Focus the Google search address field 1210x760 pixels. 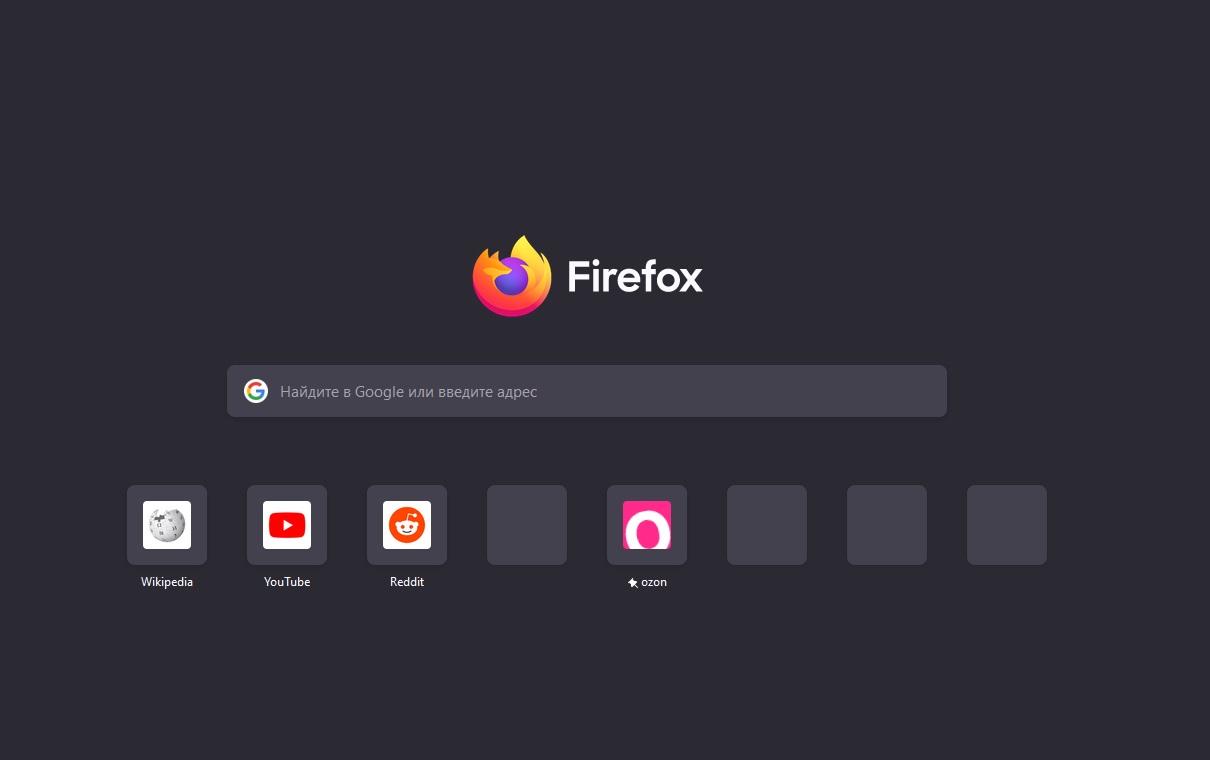587,391
